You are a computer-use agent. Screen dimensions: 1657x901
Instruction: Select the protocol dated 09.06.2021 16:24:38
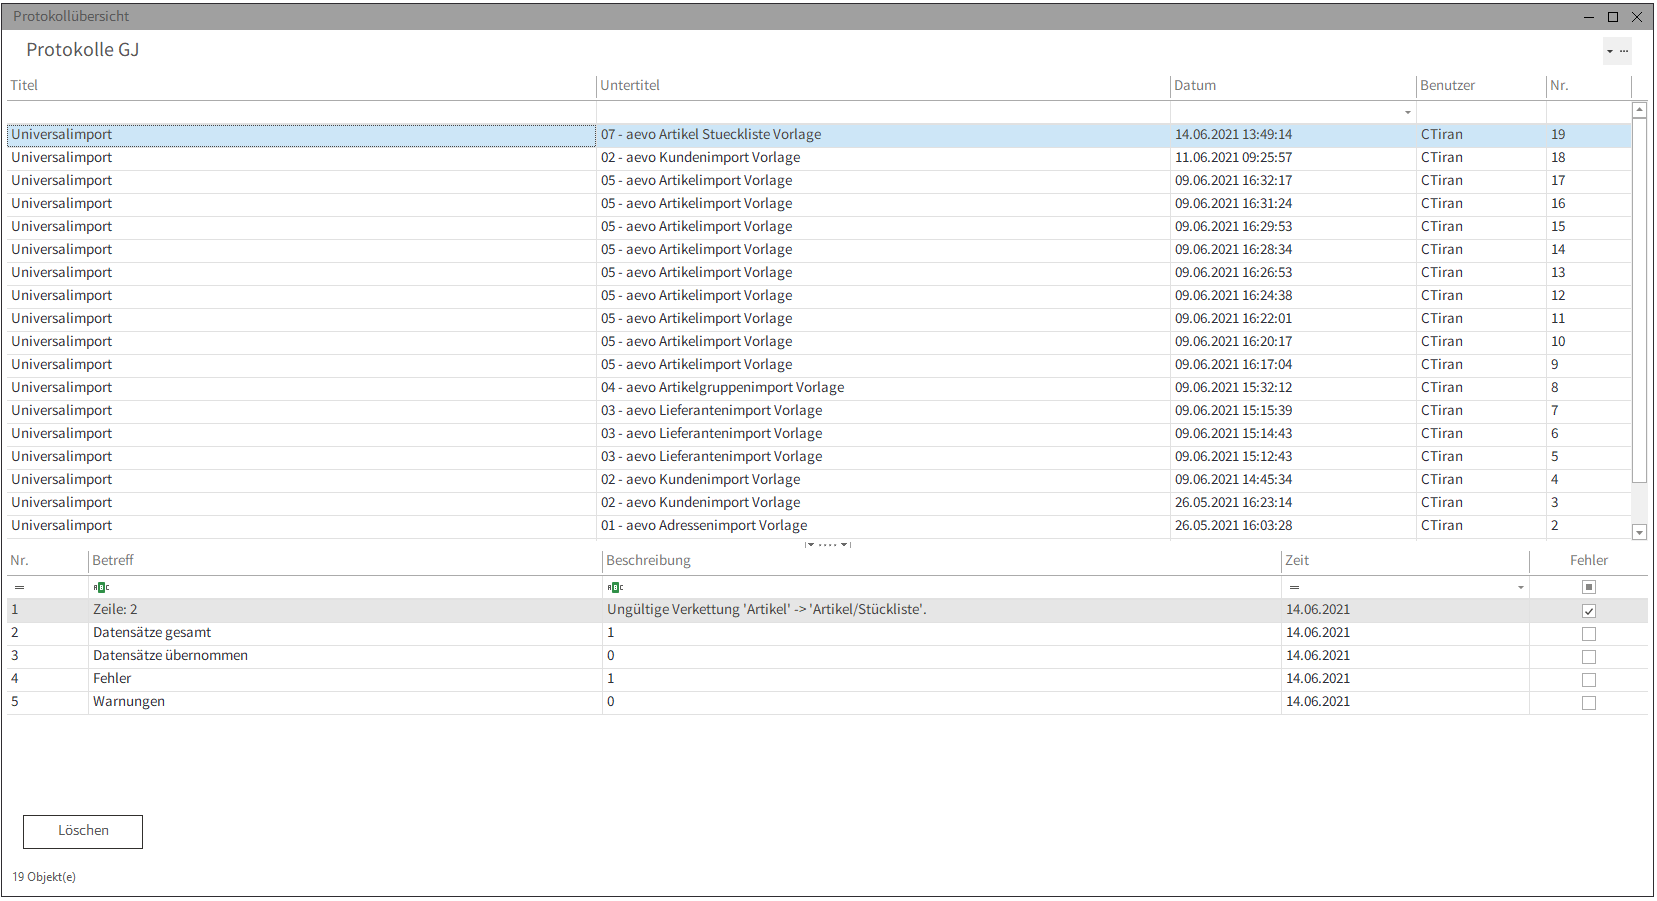(819, 296)
